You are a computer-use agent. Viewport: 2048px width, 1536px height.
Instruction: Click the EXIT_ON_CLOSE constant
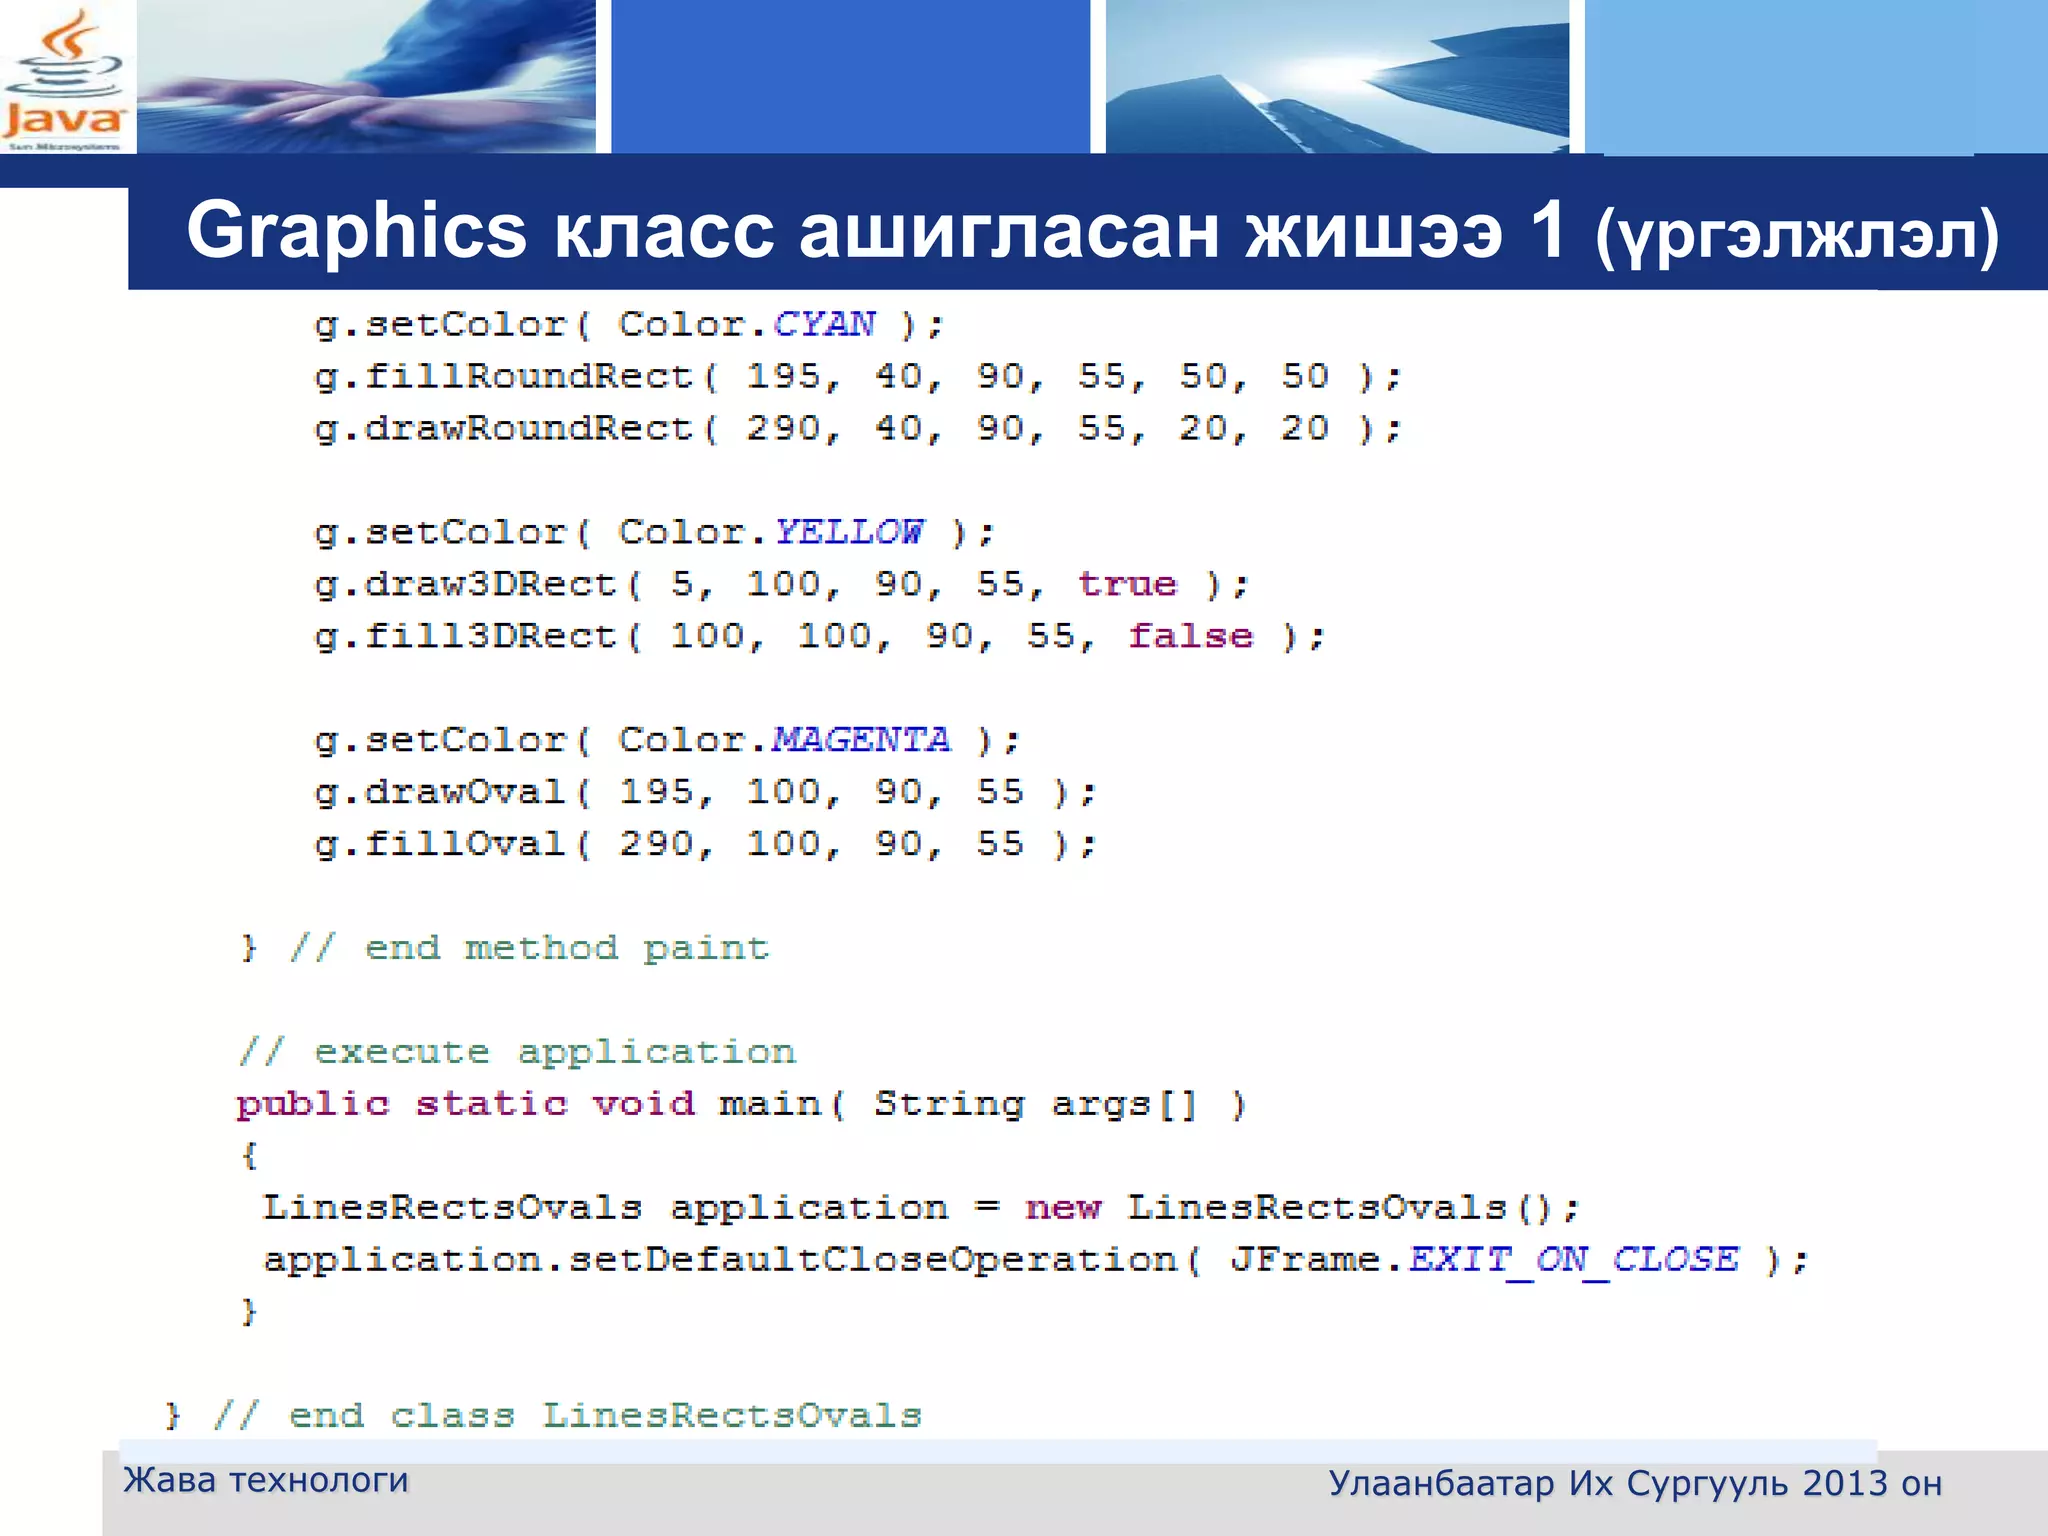click(x=1574, y=1259)
